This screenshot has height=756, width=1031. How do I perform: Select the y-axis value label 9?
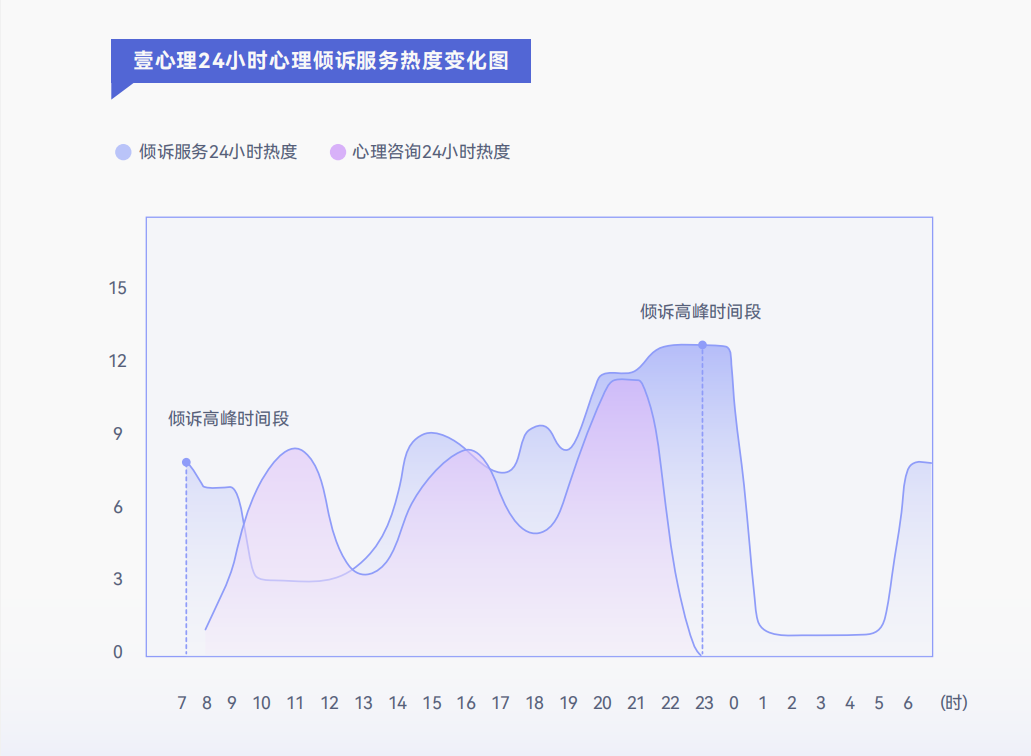pos(118,434)
